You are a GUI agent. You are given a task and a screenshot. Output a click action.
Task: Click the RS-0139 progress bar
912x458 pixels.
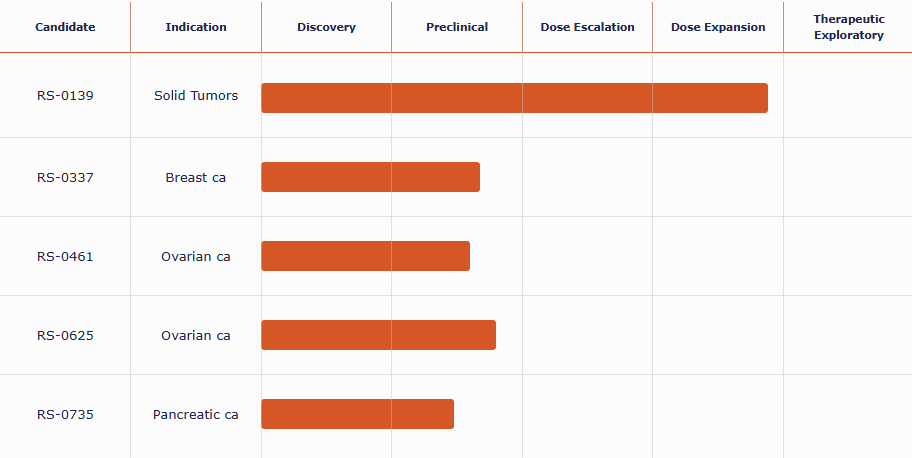(514, 98)
